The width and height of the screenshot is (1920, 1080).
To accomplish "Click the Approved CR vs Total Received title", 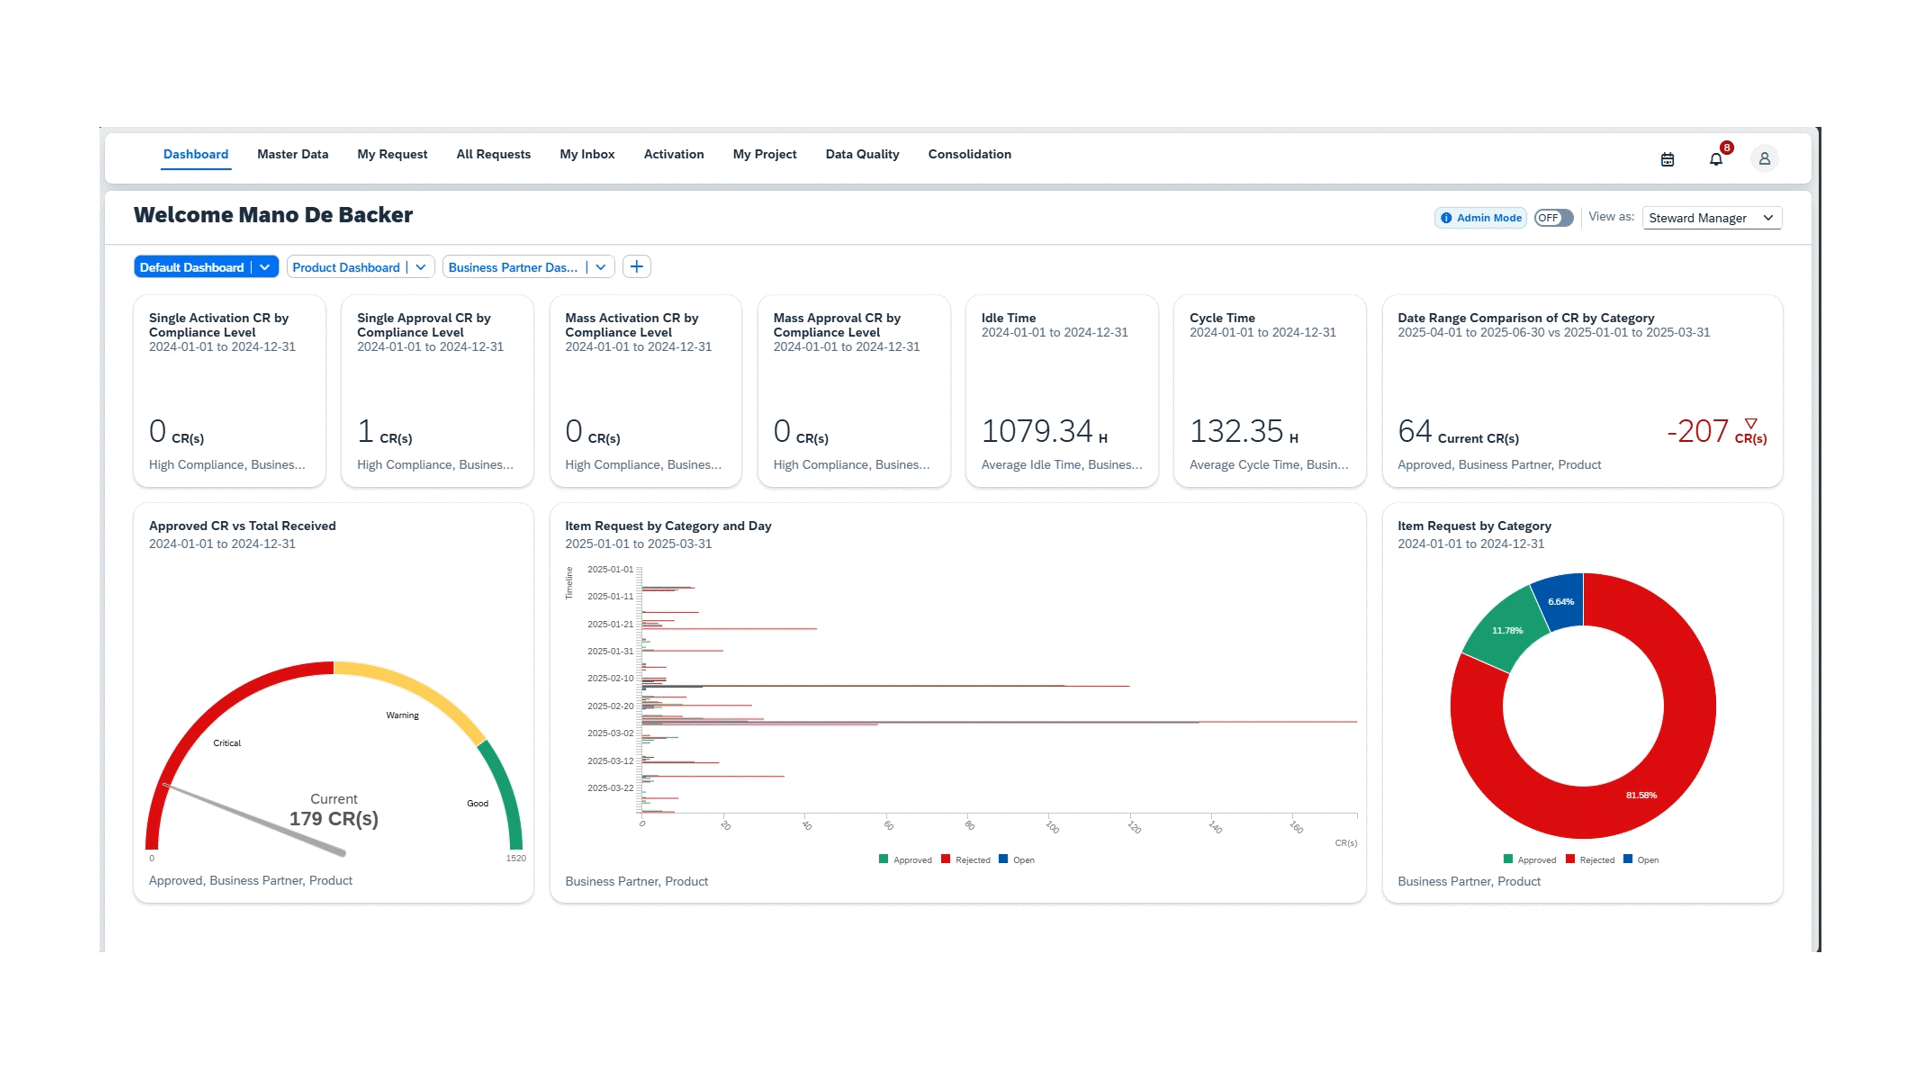I will point(242,526).
